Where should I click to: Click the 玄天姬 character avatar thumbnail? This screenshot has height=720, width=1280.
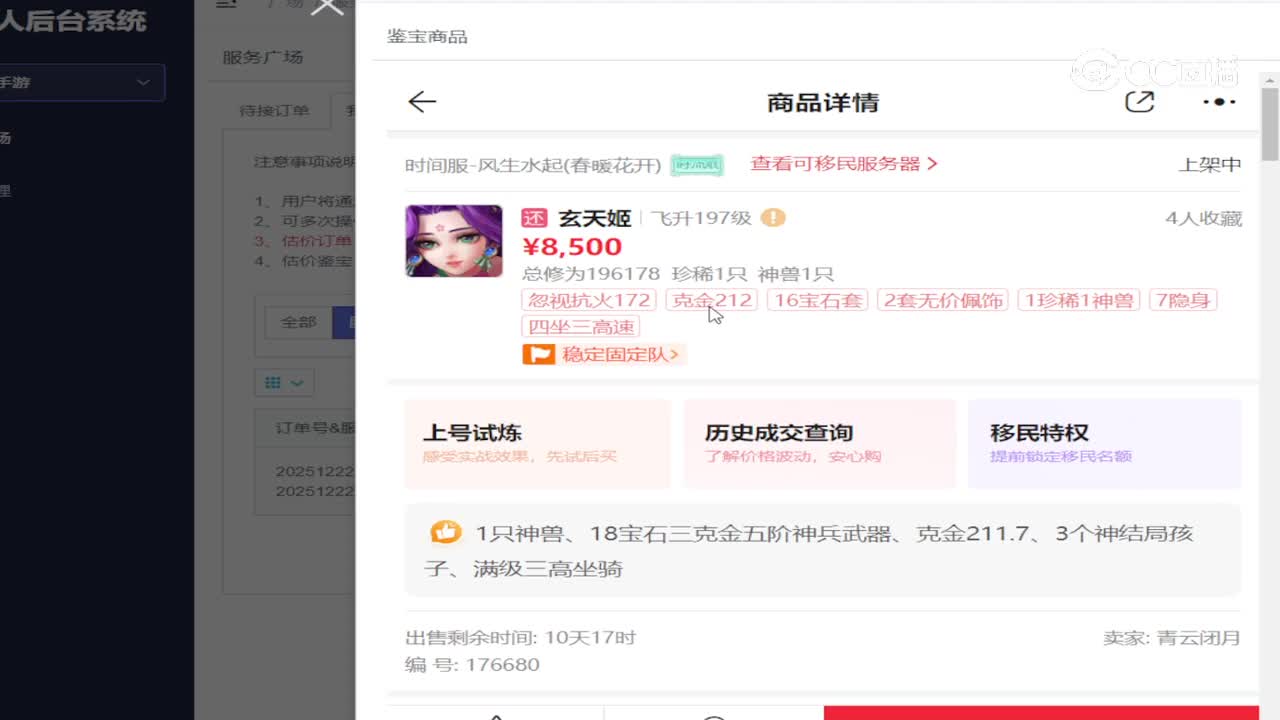[454, 241]
